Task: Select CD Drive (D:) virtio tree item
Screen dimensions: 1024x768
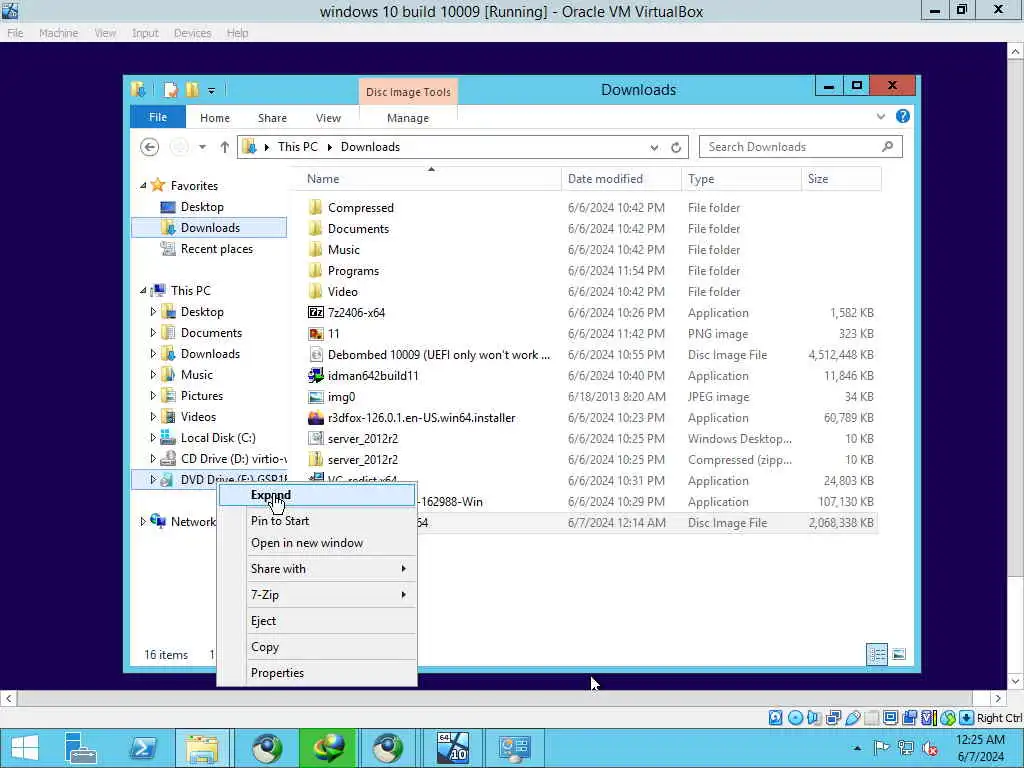Action: click(225, 458)
